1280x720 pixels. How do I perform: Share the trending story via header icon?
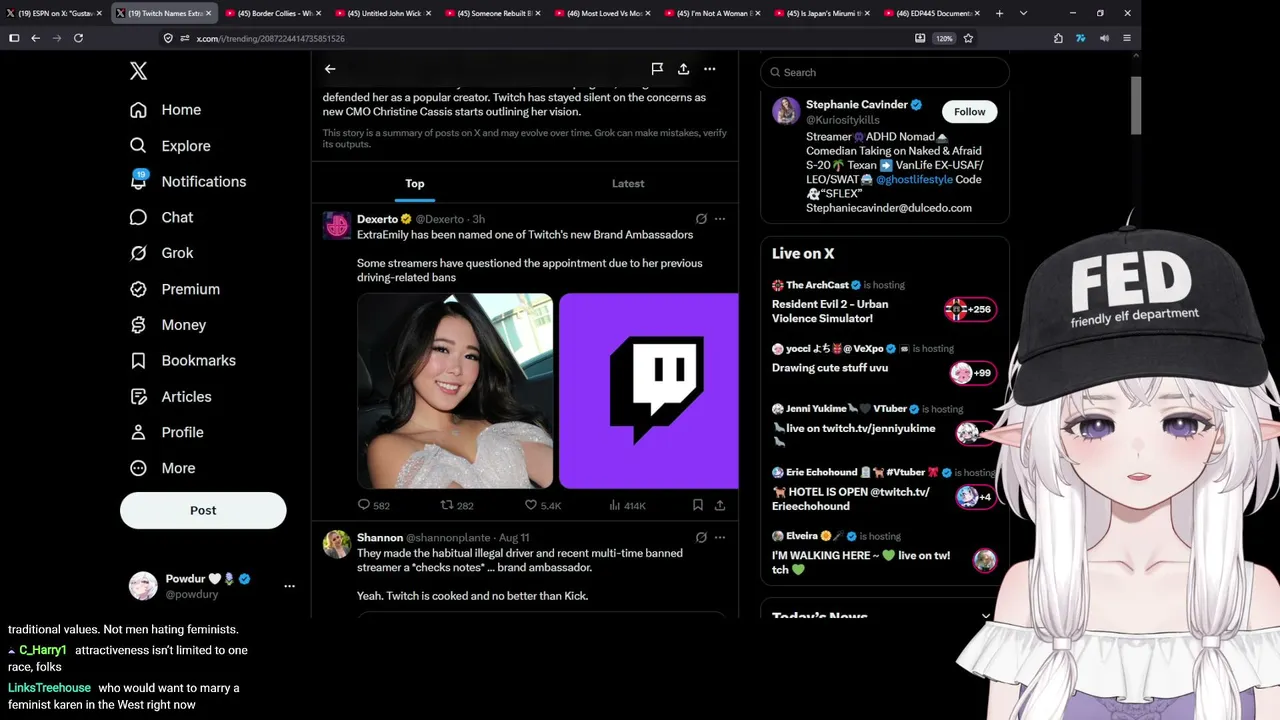click(683, 69)
